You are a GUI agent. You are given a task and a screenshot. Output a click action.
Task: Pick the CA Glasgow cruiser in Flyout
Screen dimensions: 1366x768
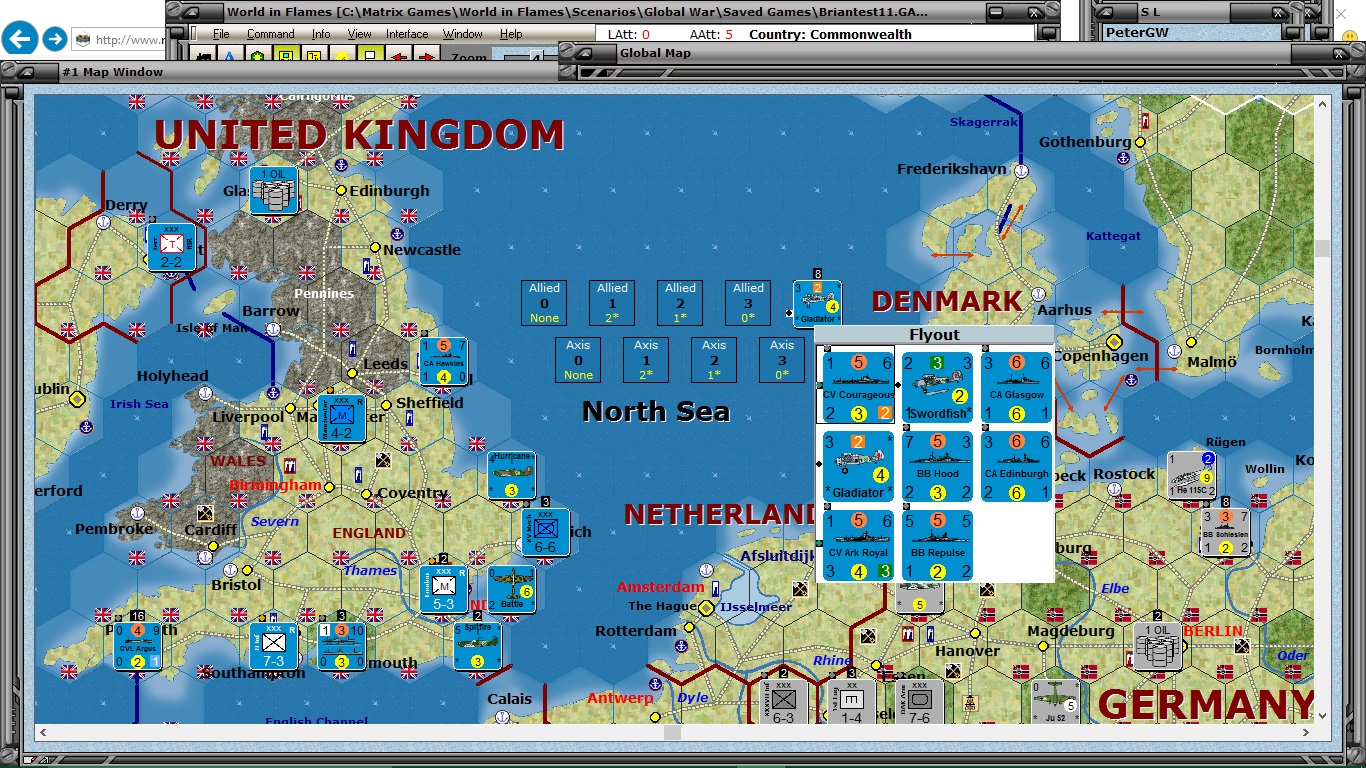coord(1016,387)
